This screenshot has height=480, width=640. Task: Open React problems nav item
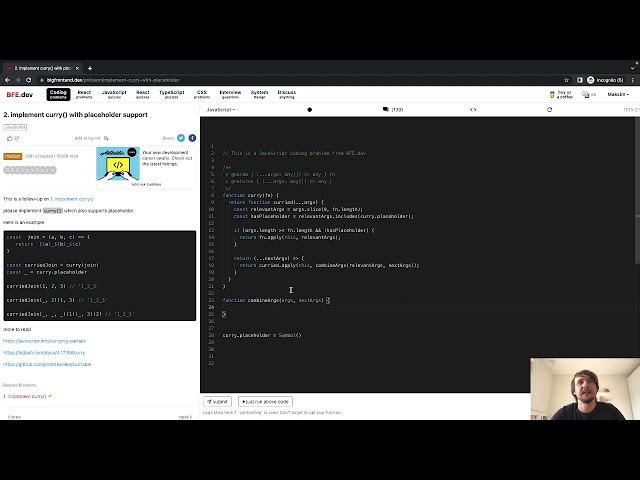(84, 94)
